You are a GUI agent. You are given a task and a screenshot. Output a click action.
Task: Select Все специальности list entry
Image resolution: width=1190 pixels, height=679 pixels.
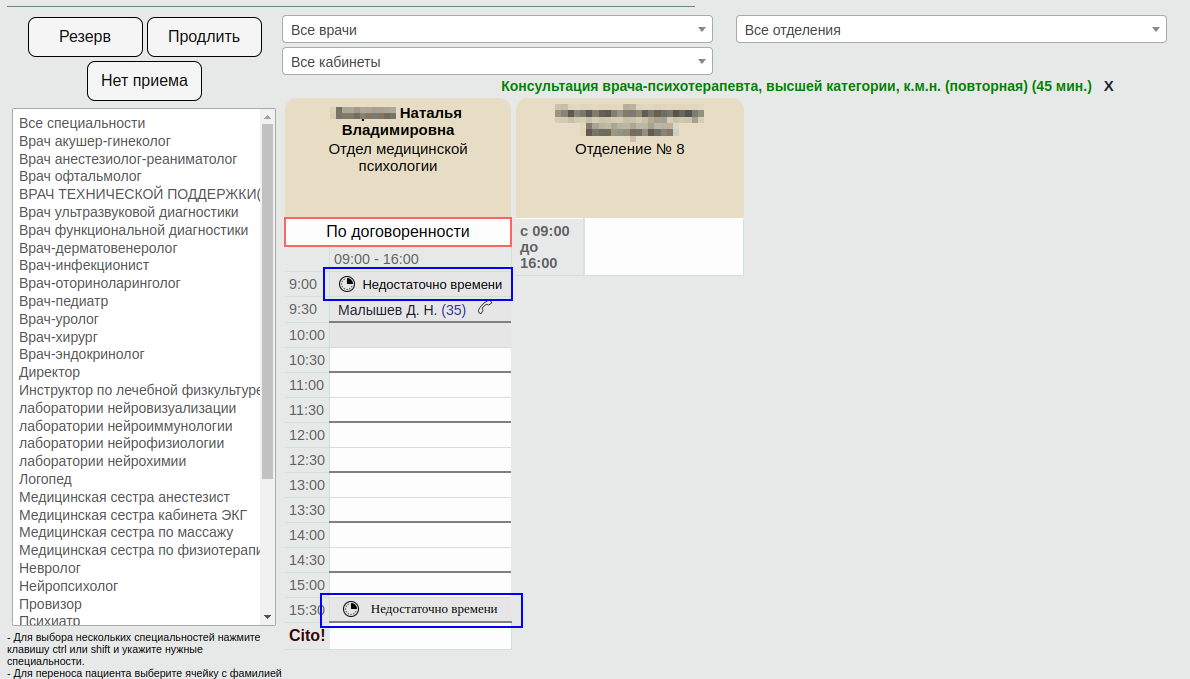[x=82, y=123]
